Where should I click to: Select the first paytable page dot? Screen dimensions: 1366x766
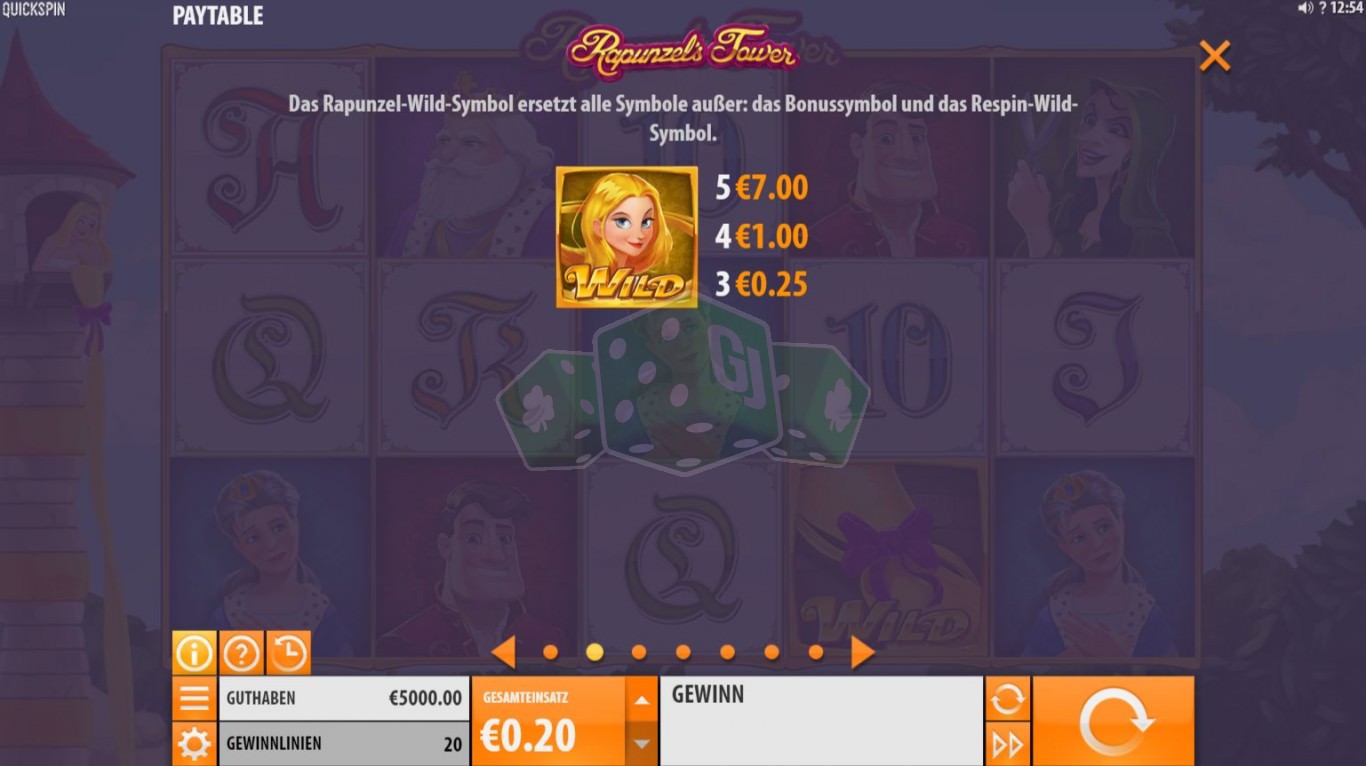click(x=550, y=652)
